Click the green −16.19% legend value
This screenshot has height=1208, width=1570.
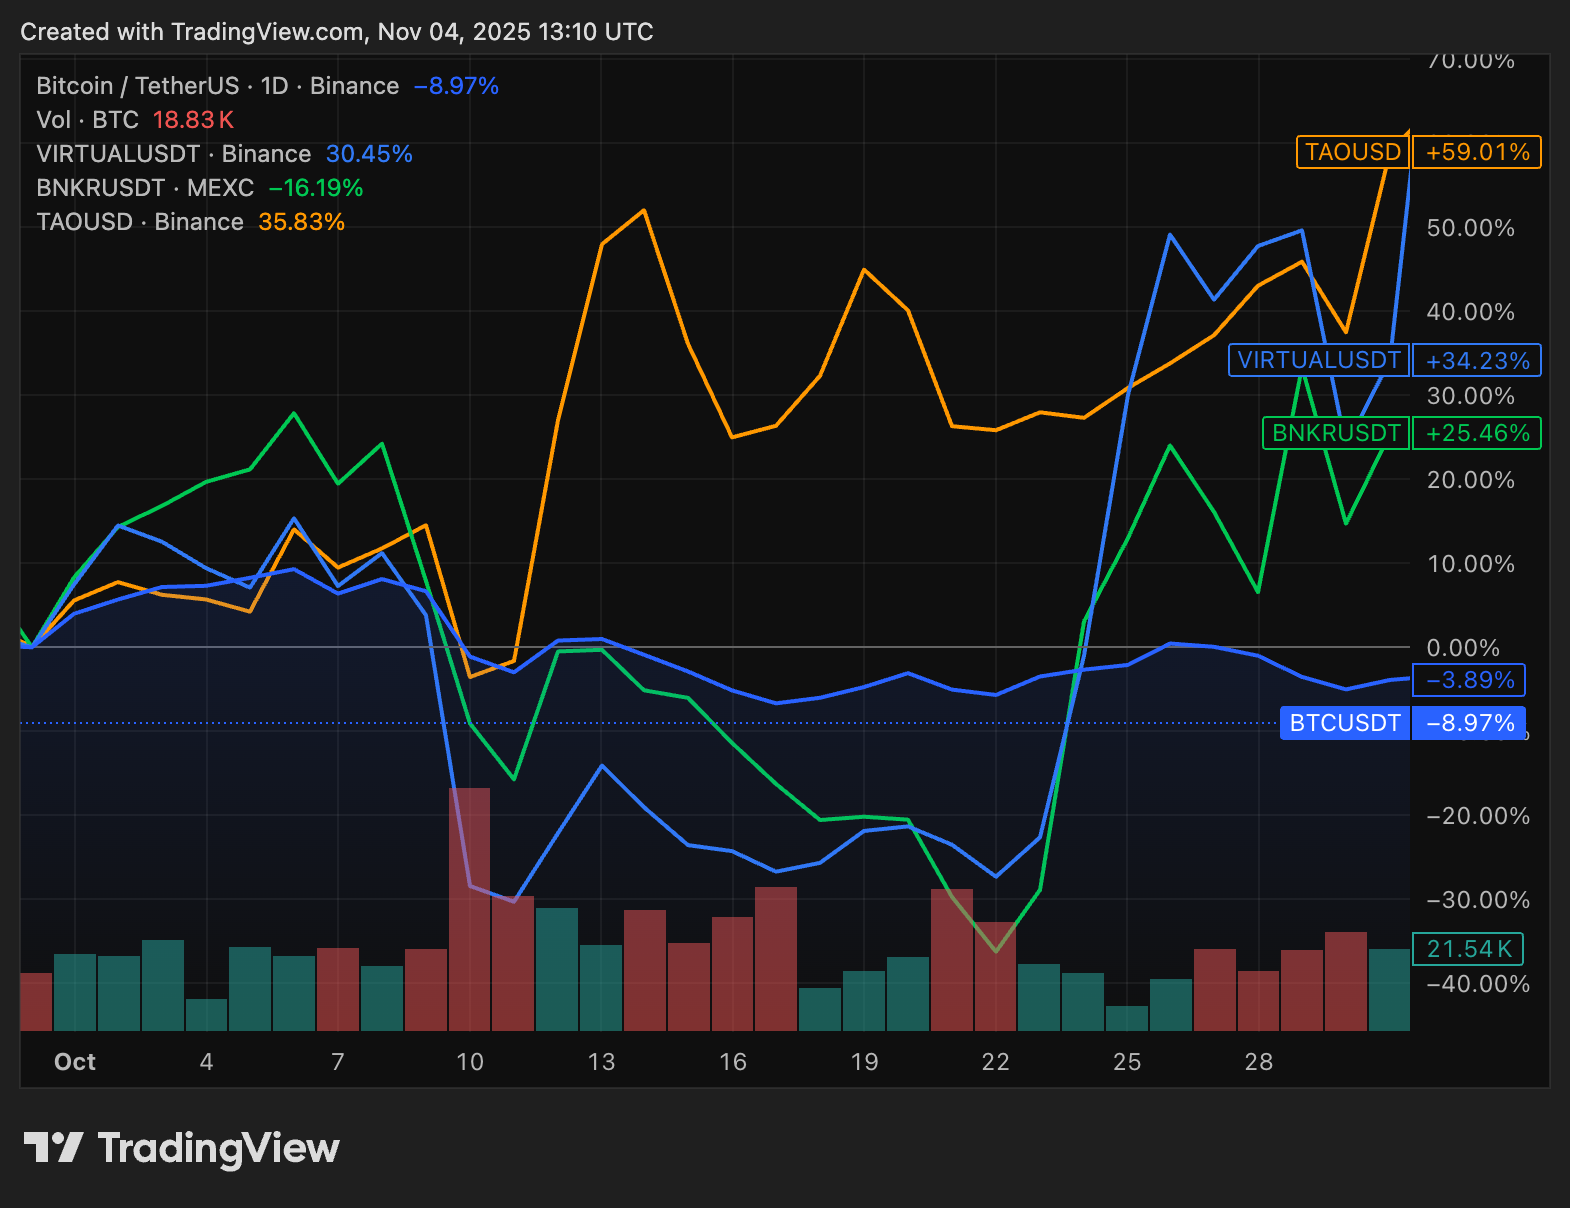[x=316, y=188]
